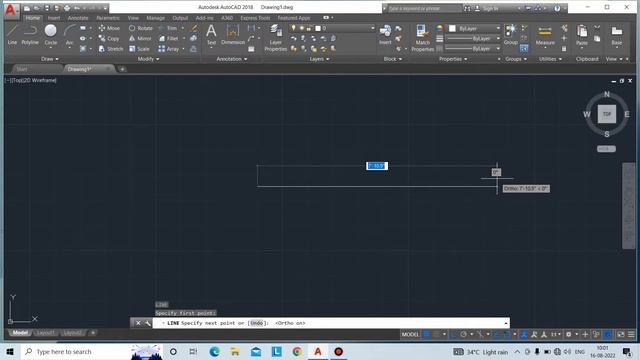Click the Stretch tool

point(111,49)
